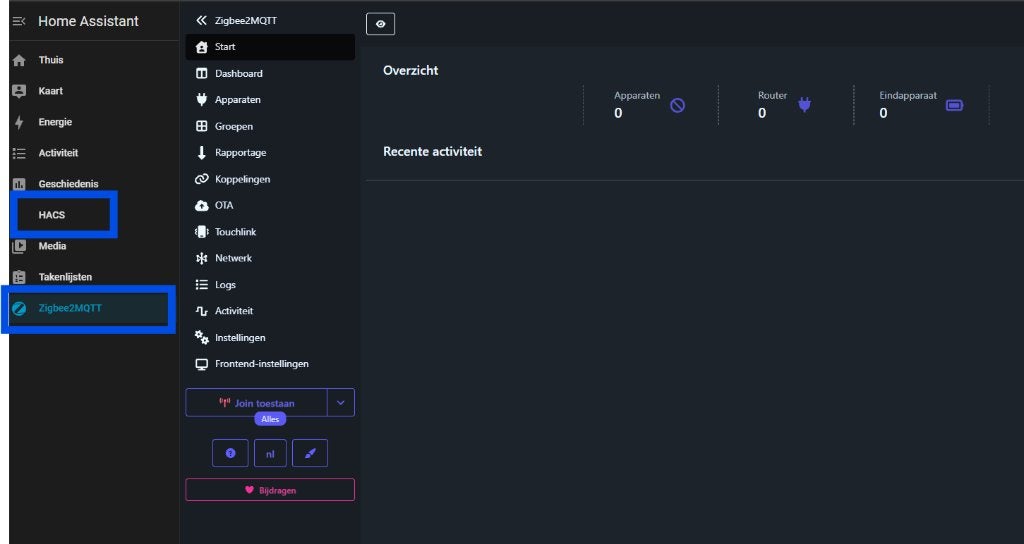The width and height of the screenshot is (1024, 544).
Task: Click the Apparaten blocked-circle icon in overview
Action: point(678,105)
